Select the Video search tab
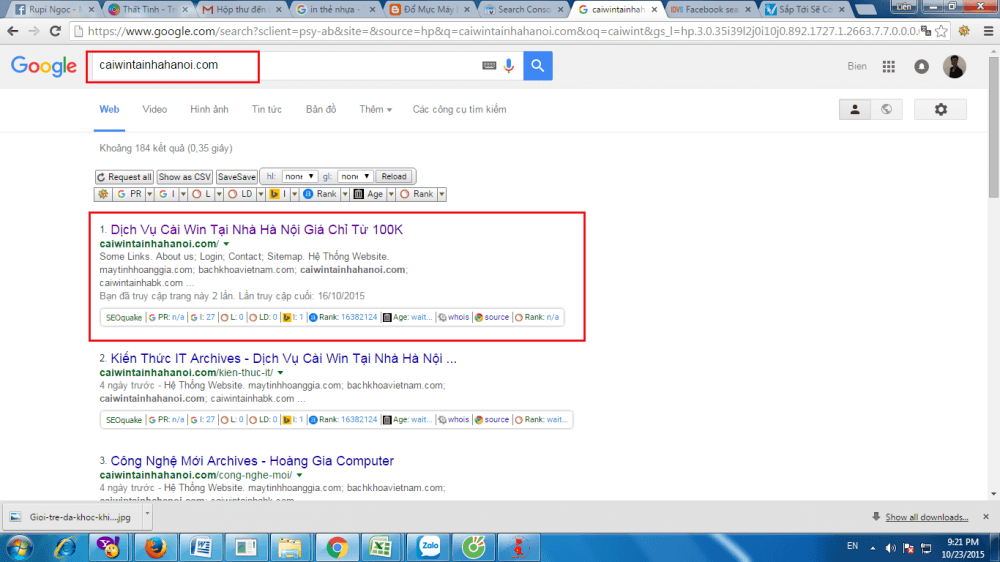 coord(154,110)
